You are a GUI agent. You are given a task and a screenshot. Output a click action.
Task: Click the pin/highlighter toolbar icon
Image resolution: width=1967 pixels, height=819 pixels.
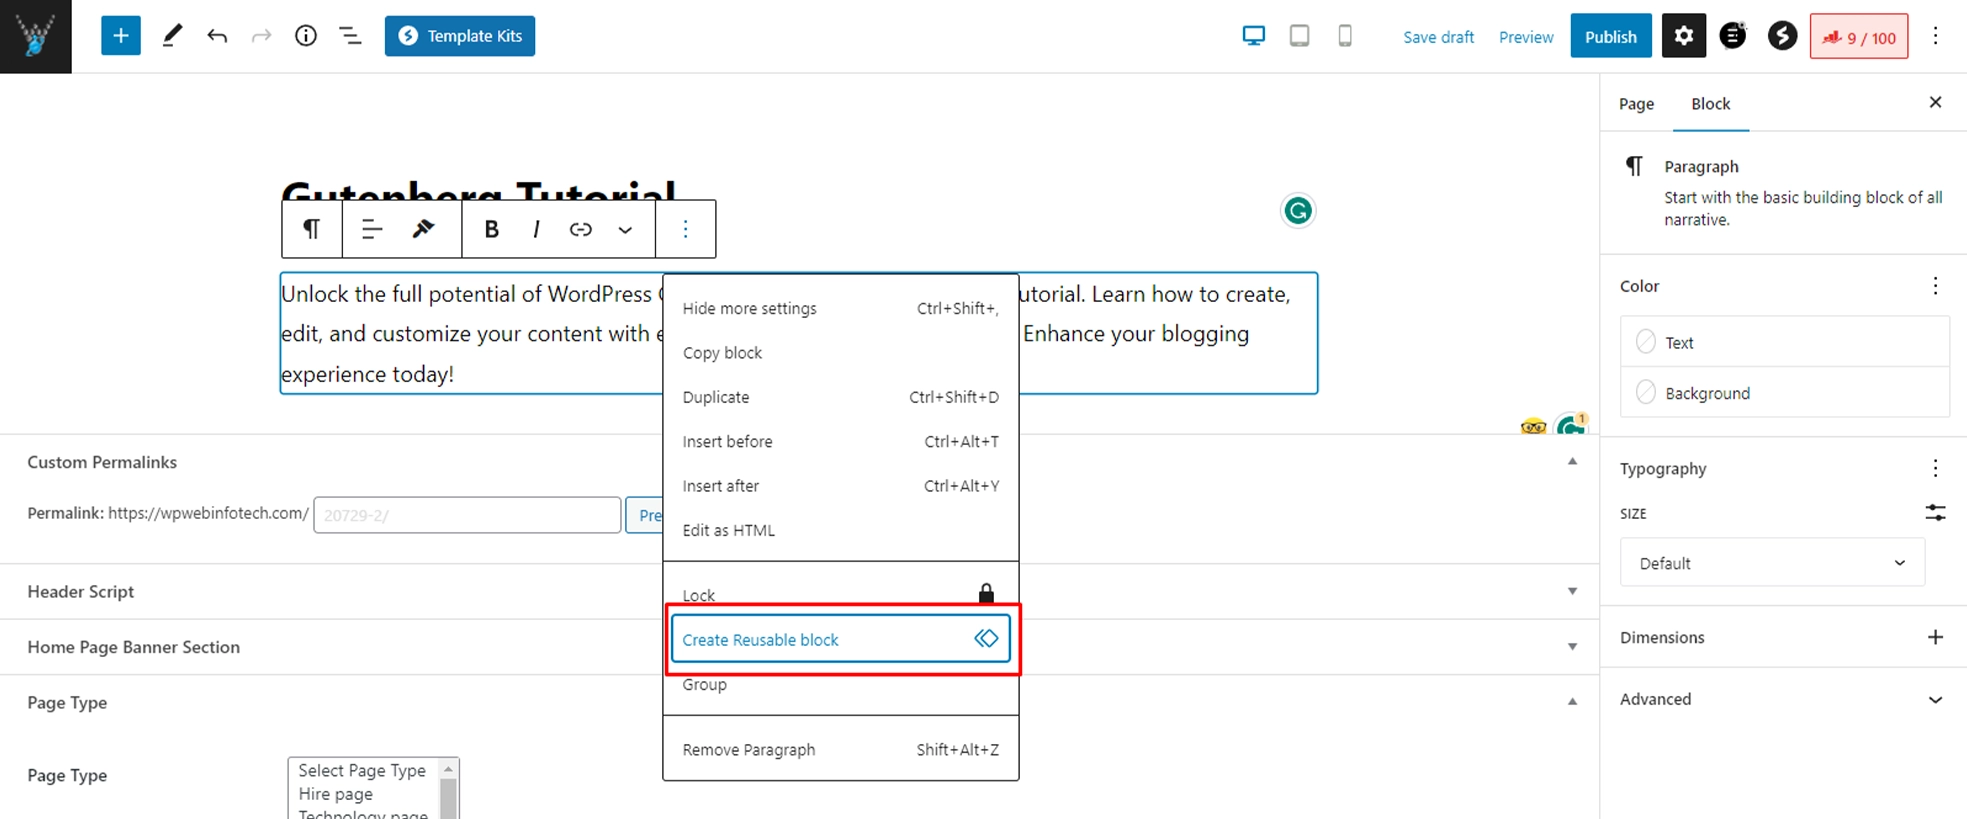pyautogui.click(x=423, y=229)
